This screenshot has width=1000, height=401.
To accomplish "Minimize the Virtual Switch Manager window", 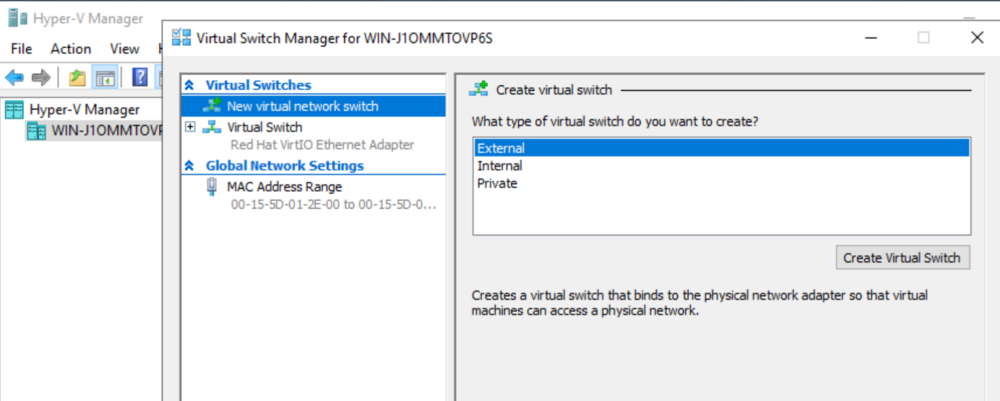I will 871,38.
